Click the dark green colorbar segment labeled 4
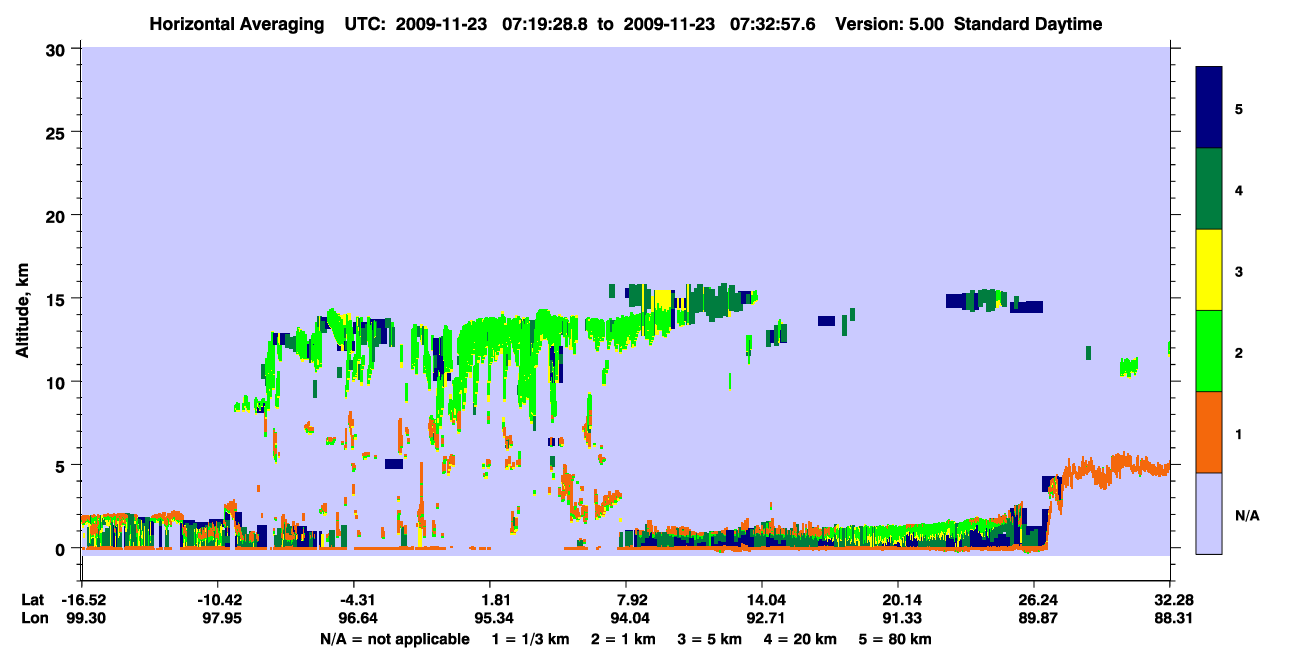Viewport: 1300px width, 667px height. pyautogui.click(x=1209, y=189)
